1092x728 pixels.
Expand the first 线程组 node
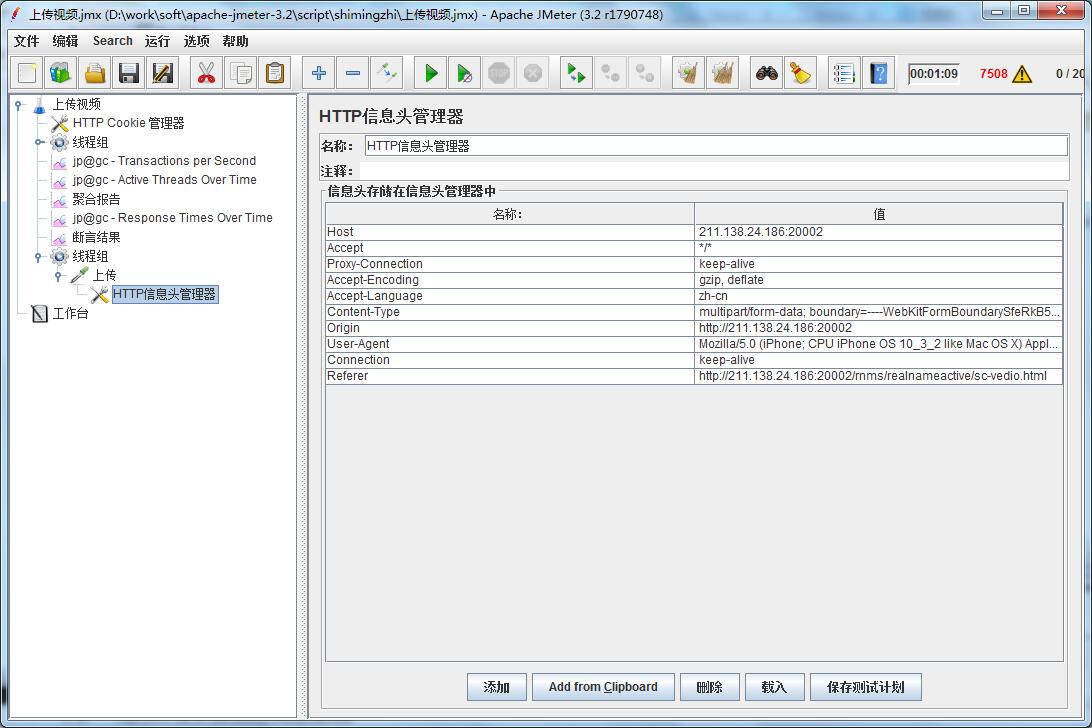(39, 142)
